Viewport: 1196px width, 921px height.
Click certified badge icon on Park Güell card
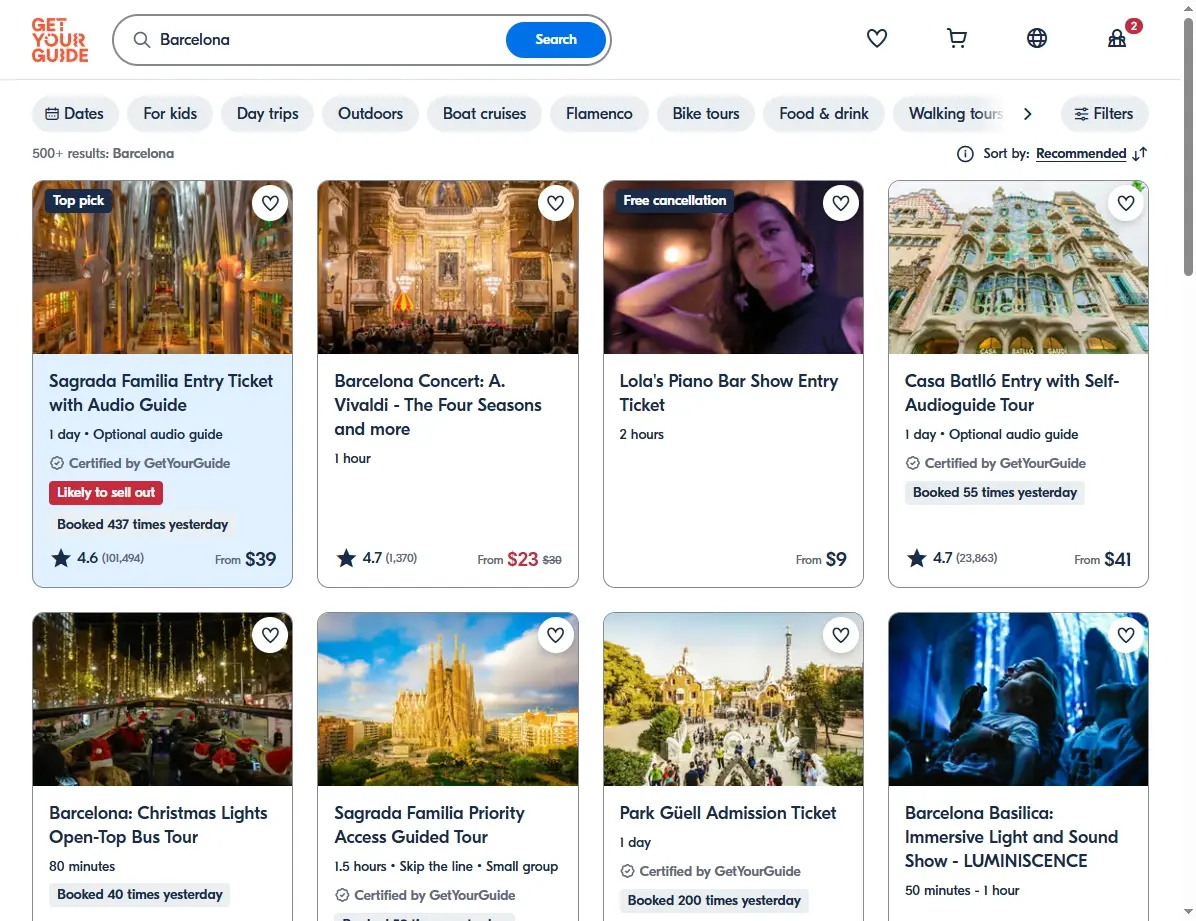pos(627,871)
